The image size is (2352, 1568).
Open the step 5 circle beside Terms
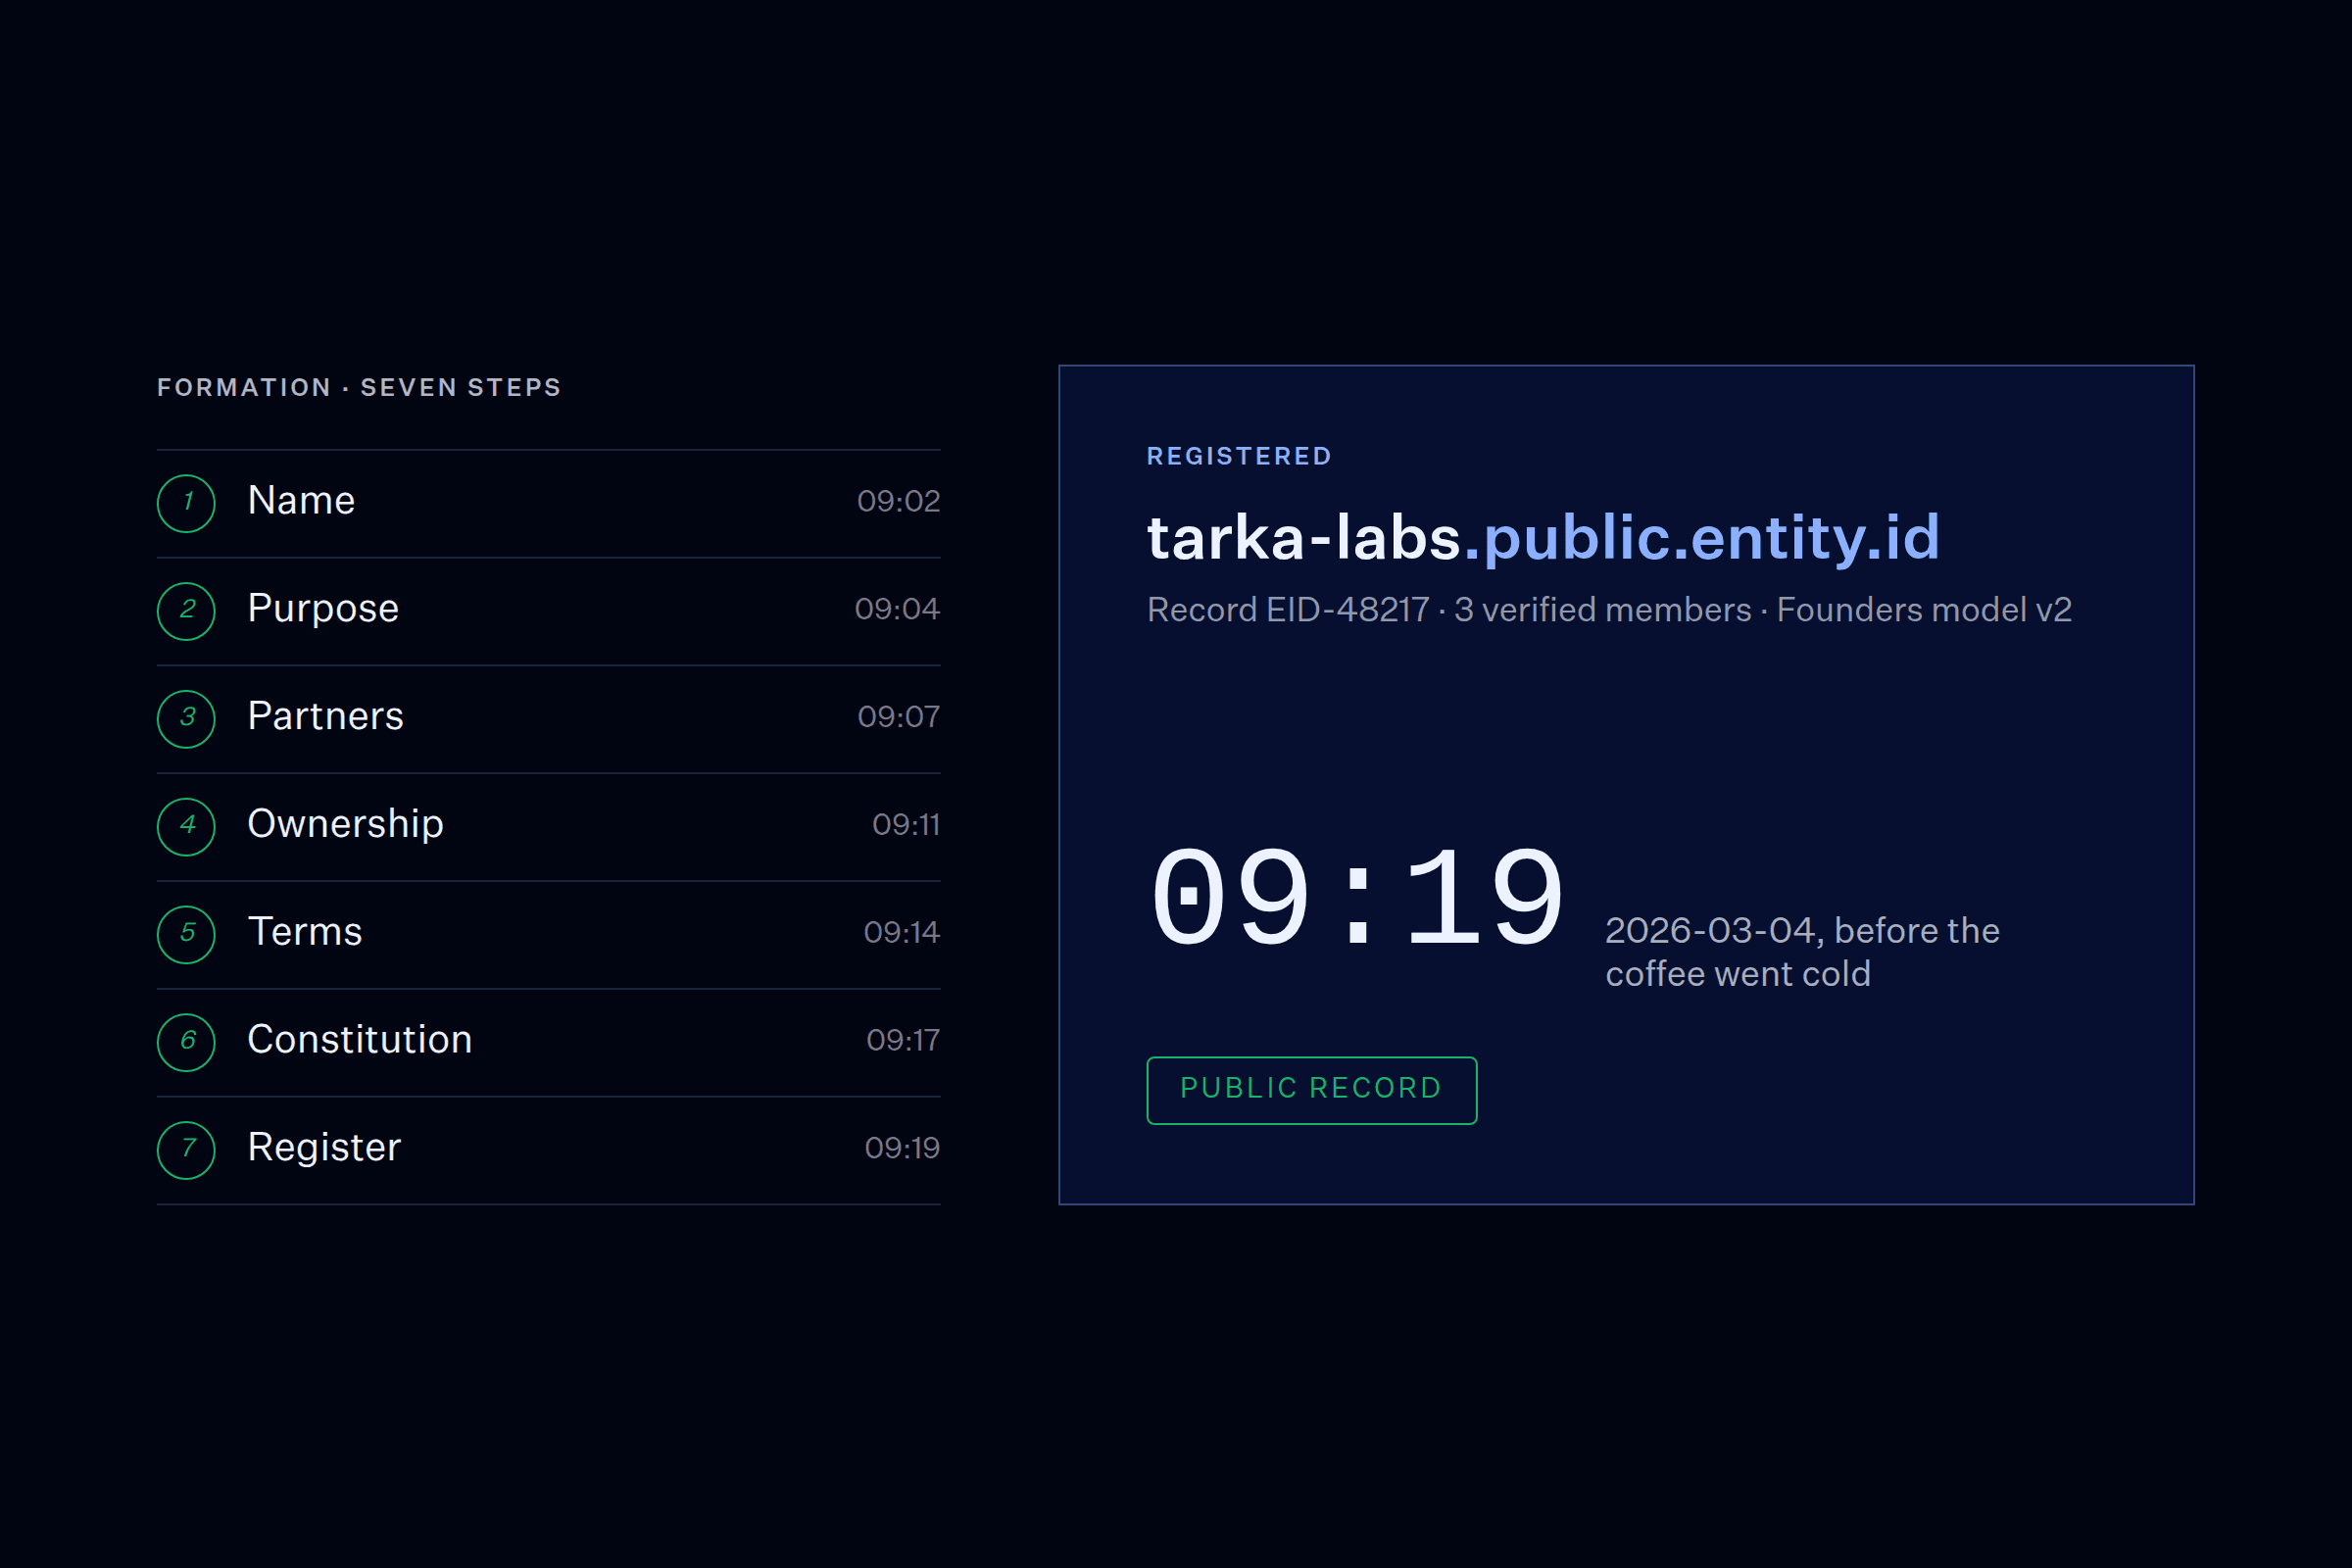coord(186,935)
